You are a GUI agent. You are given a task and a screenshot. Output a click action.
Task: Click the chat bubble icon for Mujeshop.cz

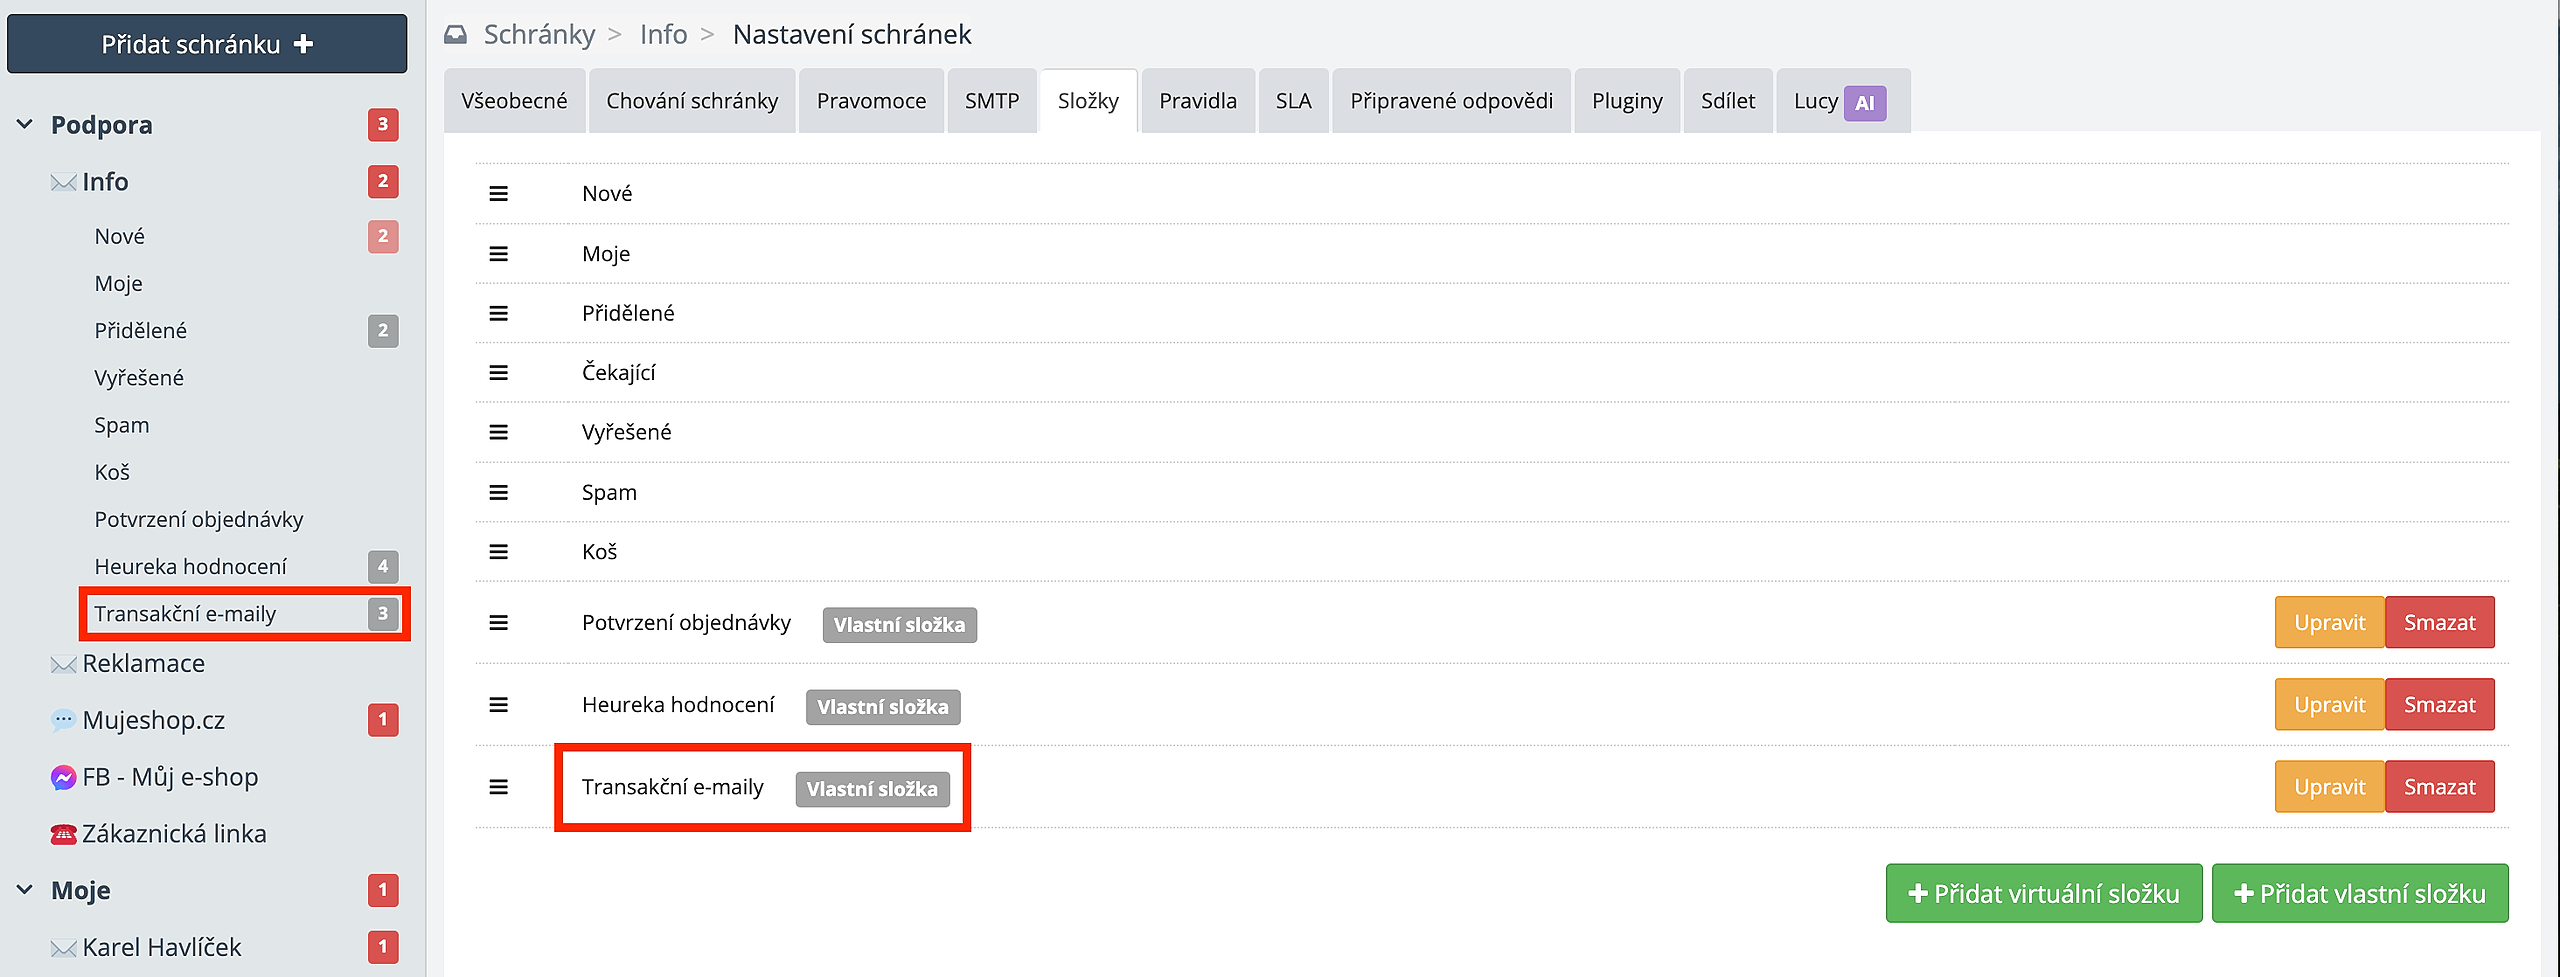coord(63,720)
